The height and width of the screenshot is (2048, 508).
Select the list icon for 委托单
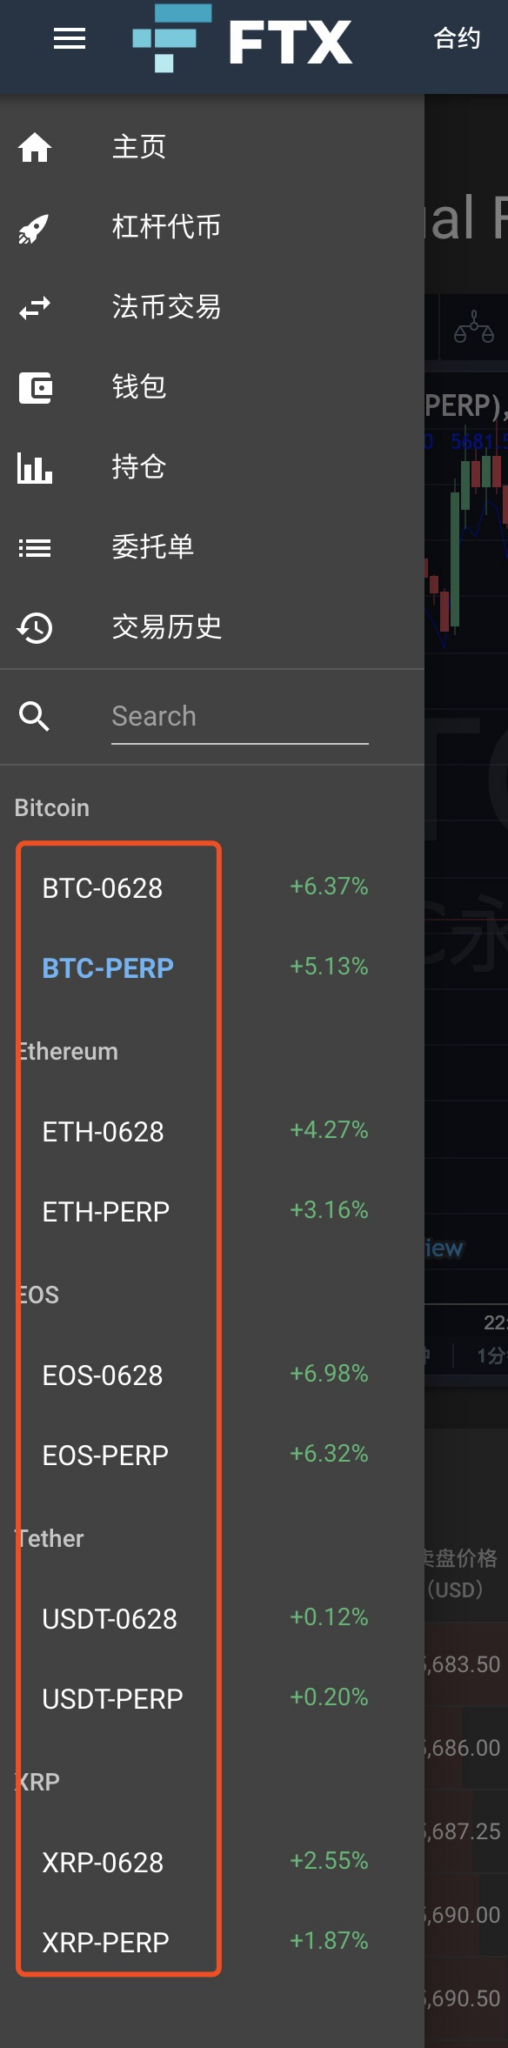tap(35, 548)
